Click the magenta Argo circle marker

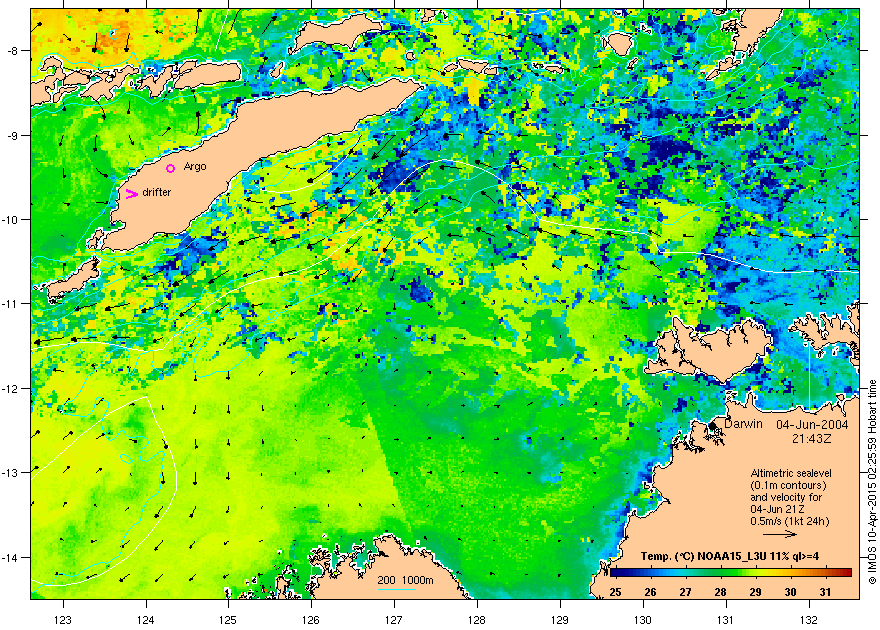[x=171, y=168]
